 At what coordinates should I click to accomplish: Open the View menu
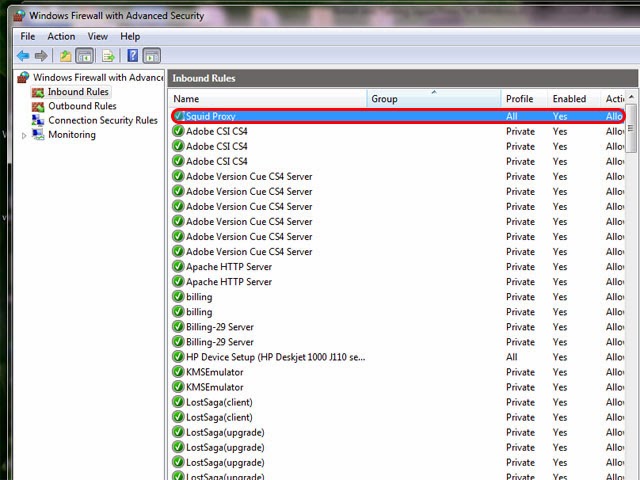tap(98, 36)
